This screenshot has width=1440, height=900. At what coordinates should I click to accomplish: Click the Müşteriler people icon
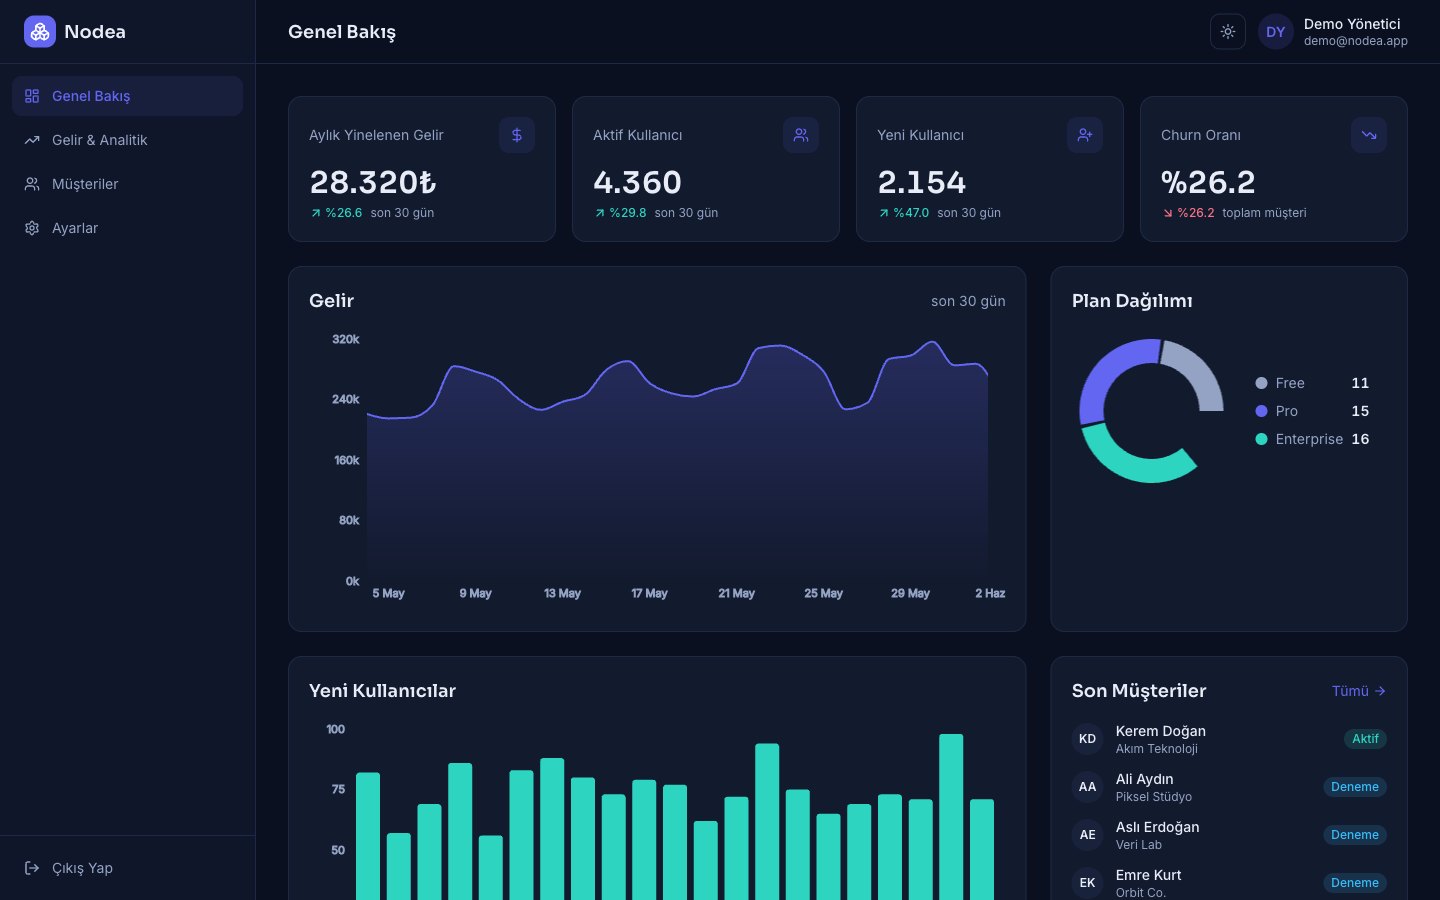tap(32, 184)
